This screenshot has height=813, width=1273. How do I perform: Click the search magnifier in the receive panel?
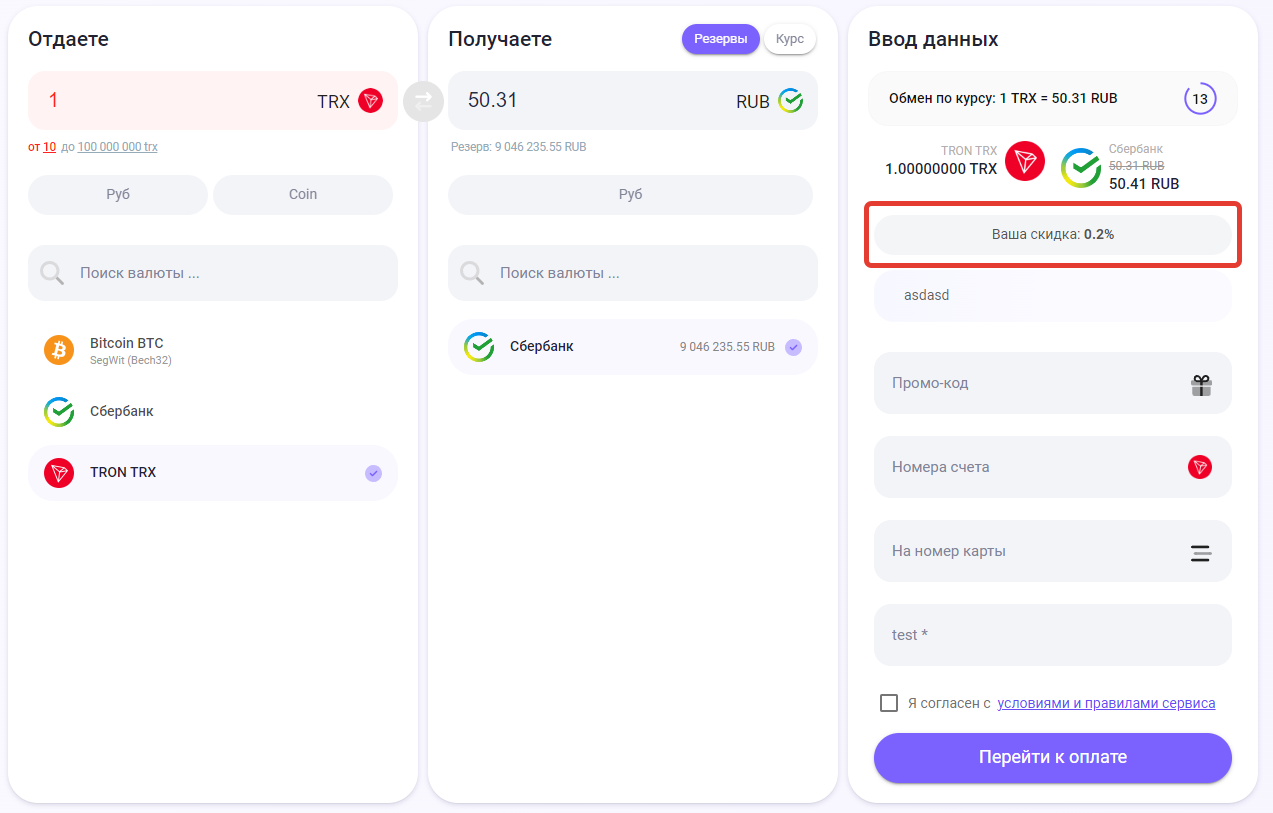(473, 273)
